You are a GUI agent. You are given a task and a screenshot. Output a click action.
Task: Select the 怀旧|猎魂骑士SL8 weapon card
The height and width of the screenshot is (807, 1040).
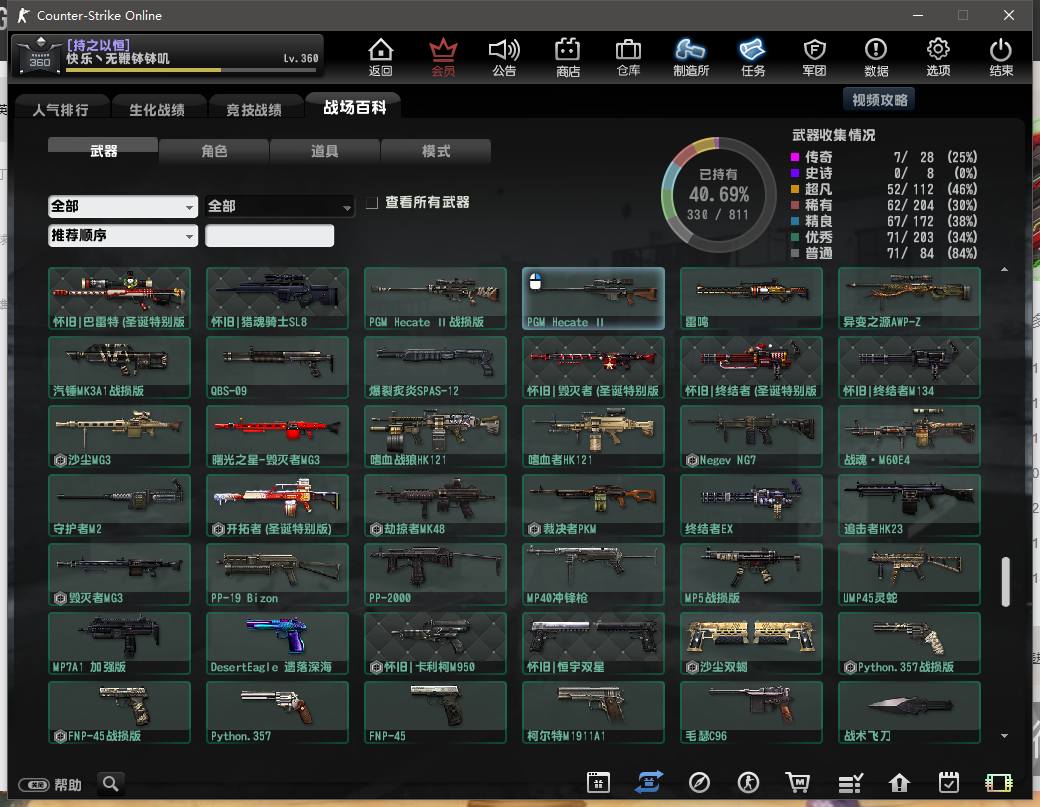tap(277, 298)
